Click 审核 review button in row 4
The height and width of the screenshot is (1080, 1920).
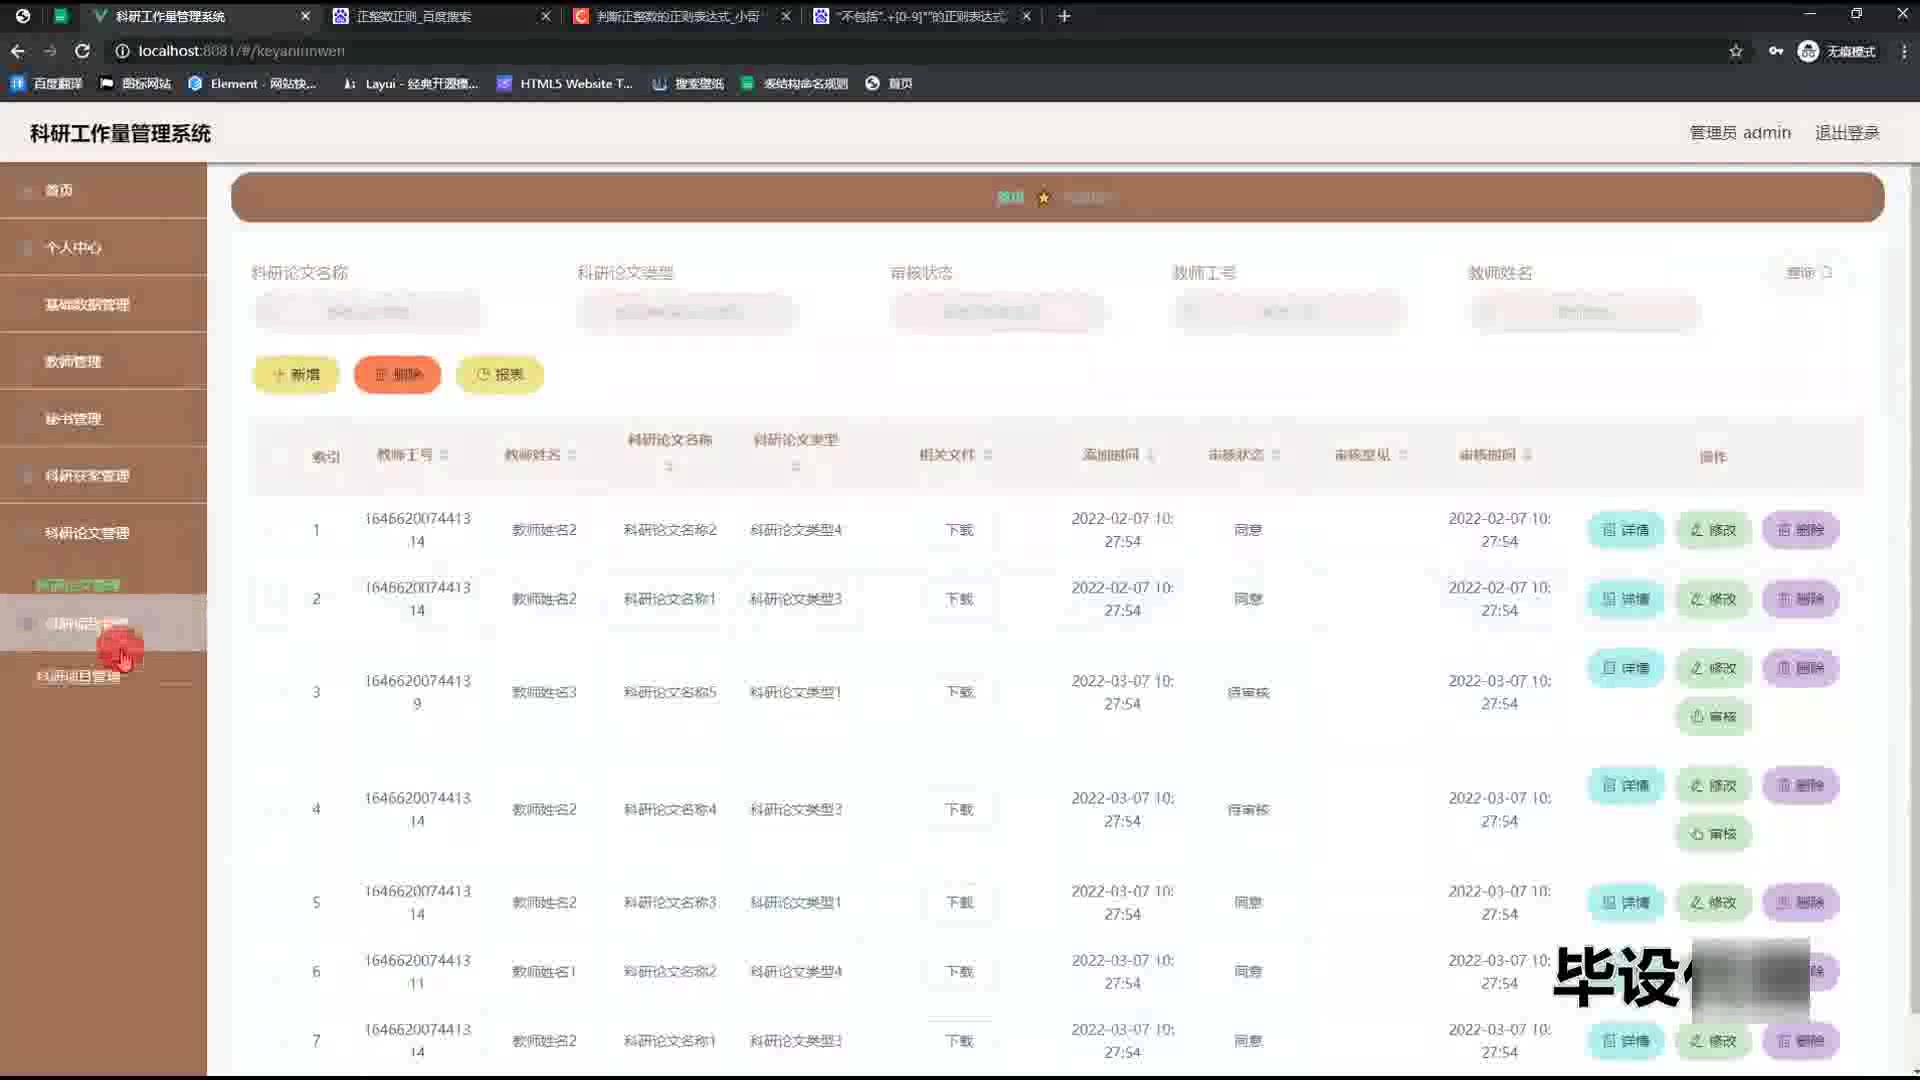pos(1713,834)
